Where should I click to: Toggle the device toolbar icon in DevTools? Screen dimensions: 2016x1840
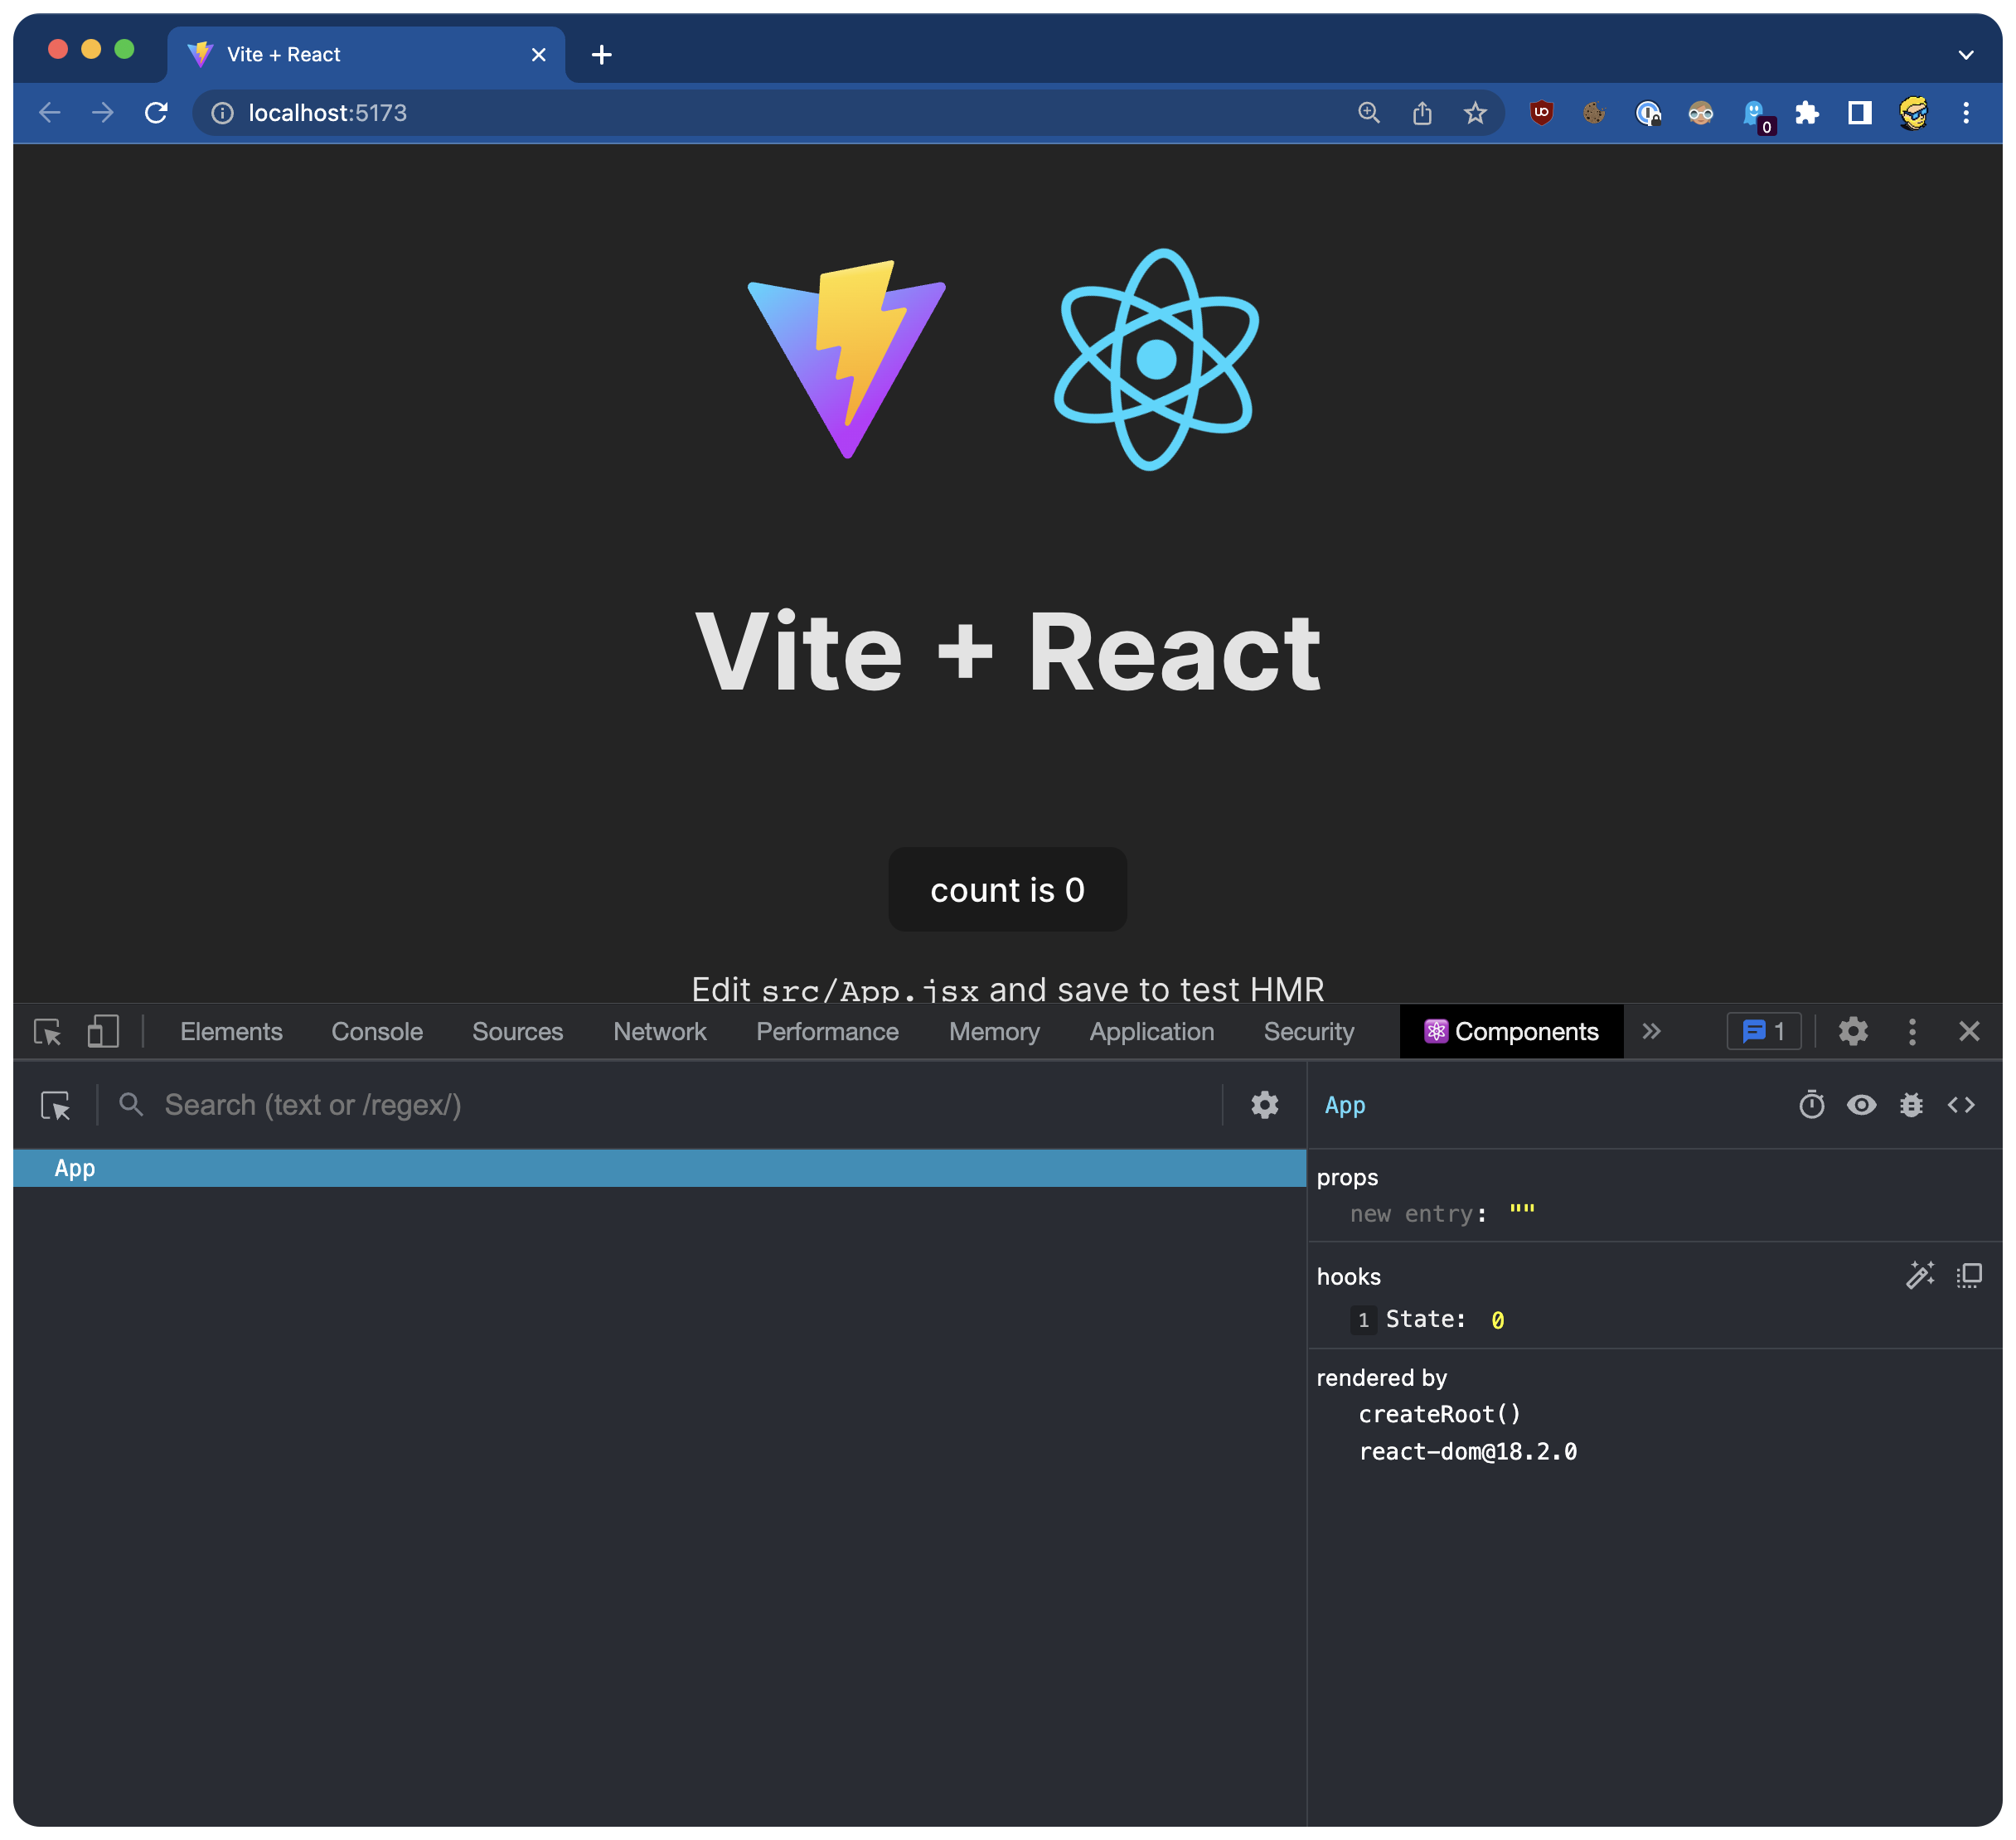[103, 1031]
